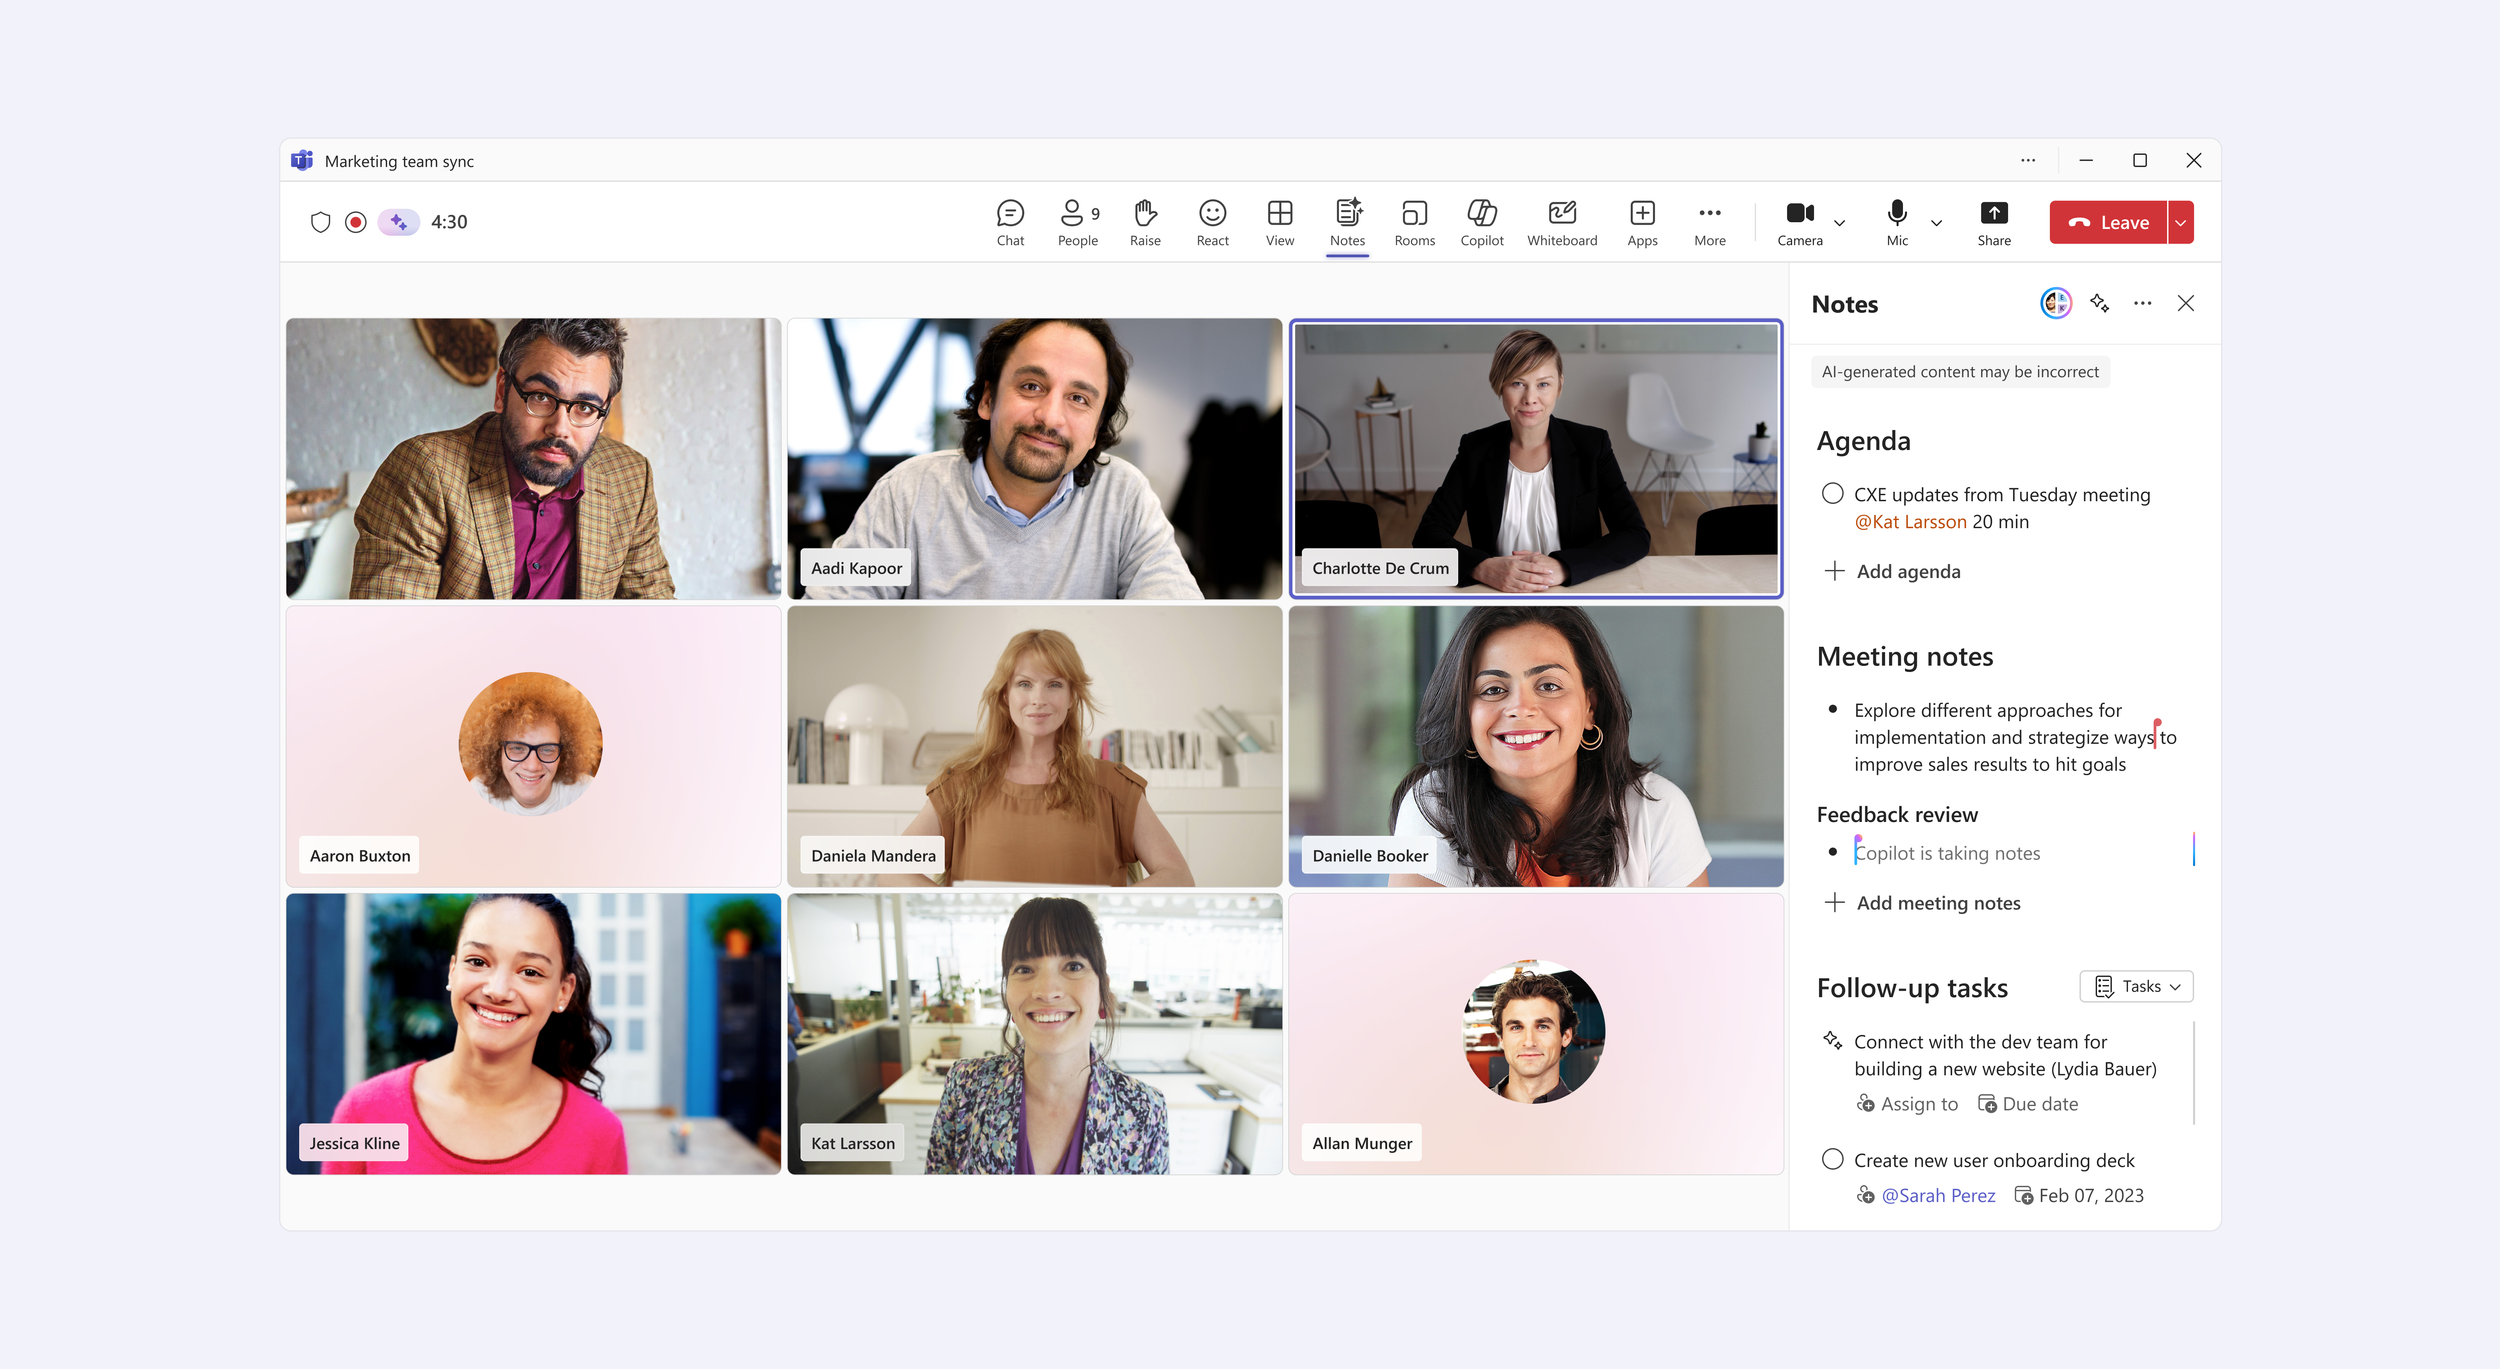The image size is (2500, 1369).
Task: Check off CXE updates agenda item
Action: 1832,494
